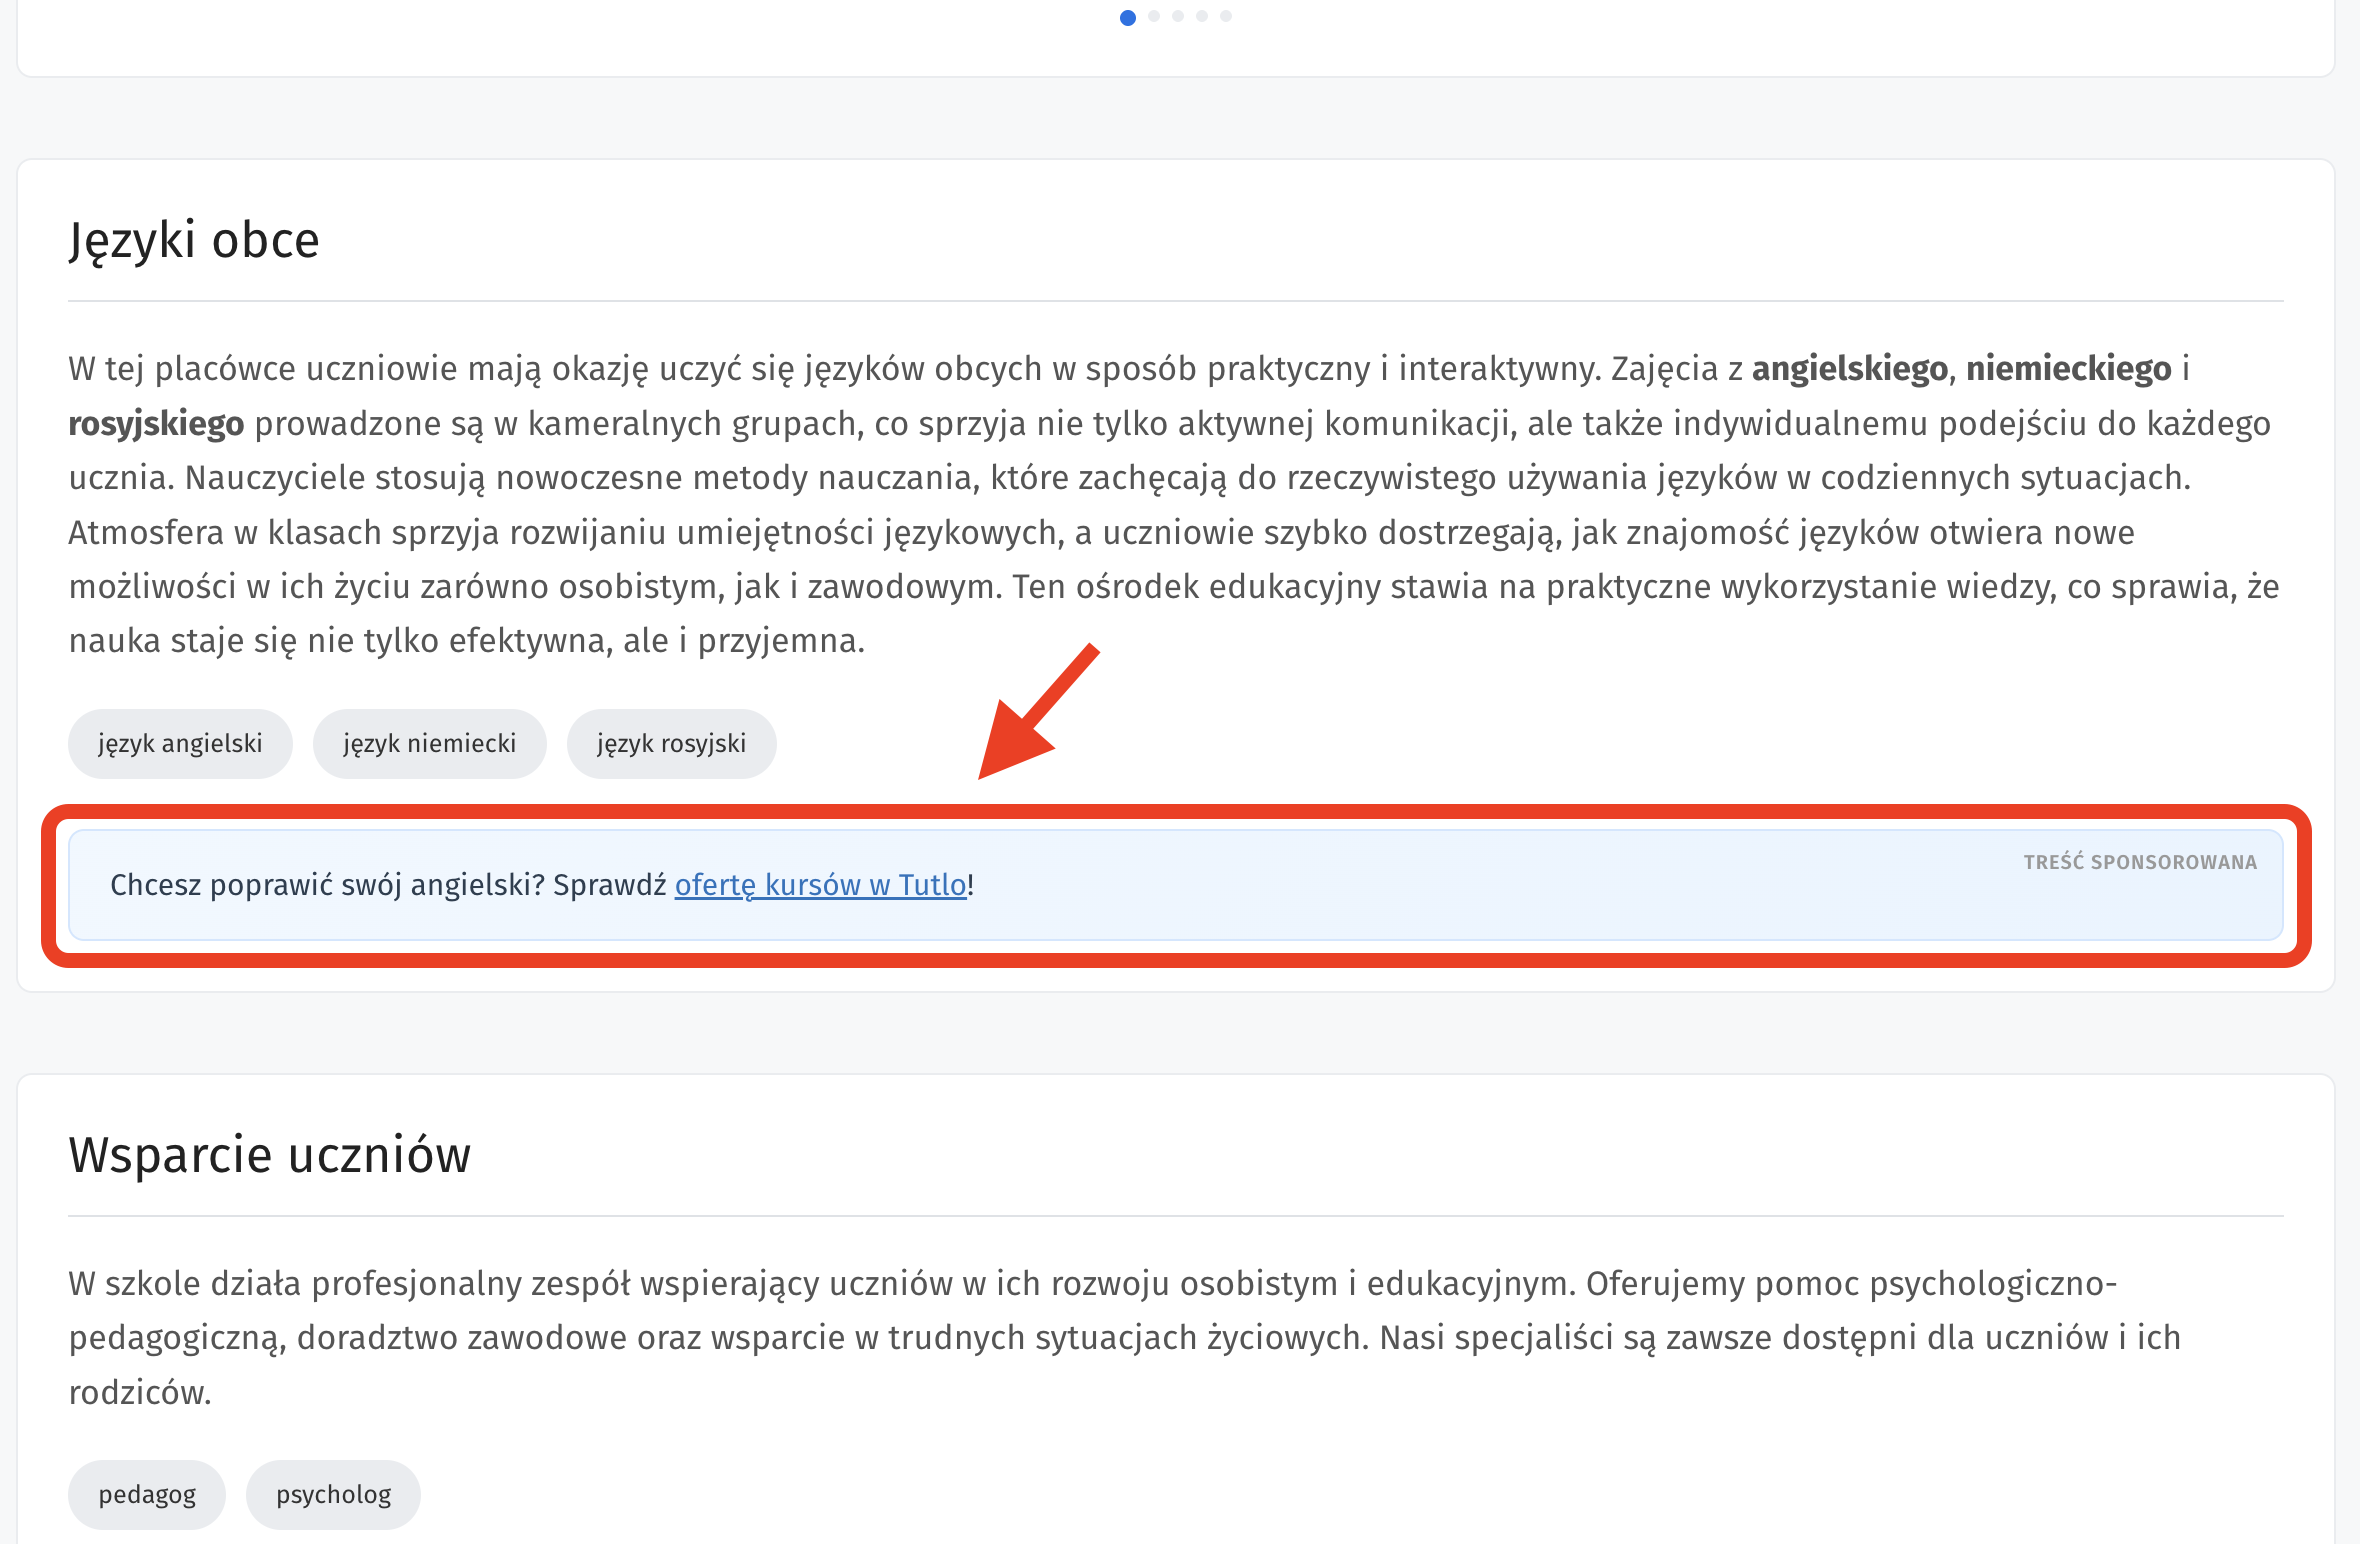Jump to the third carousel dot
This screenshot has height=1544, width=2360.
(x=1178, y=16)
